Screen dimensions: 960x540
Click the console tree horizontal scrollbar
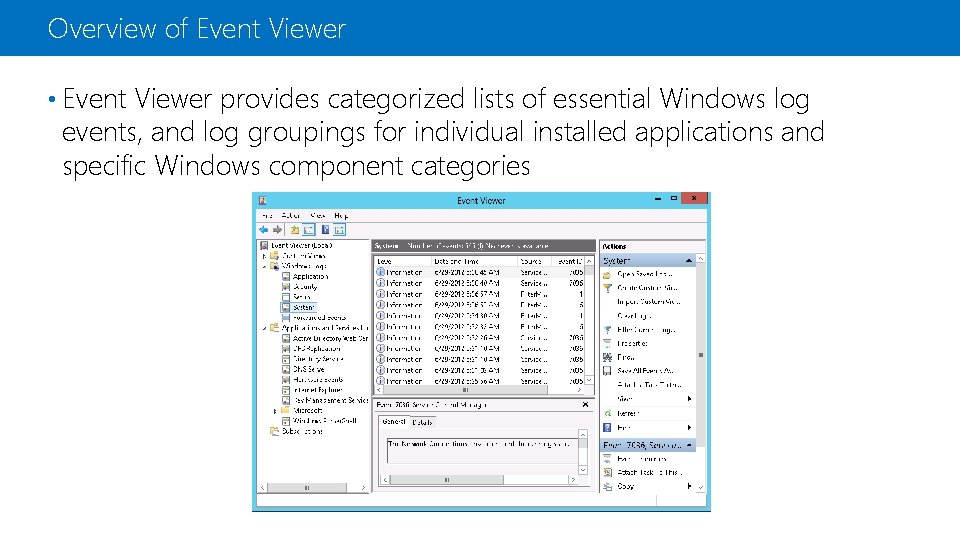(x=313, y=488)
